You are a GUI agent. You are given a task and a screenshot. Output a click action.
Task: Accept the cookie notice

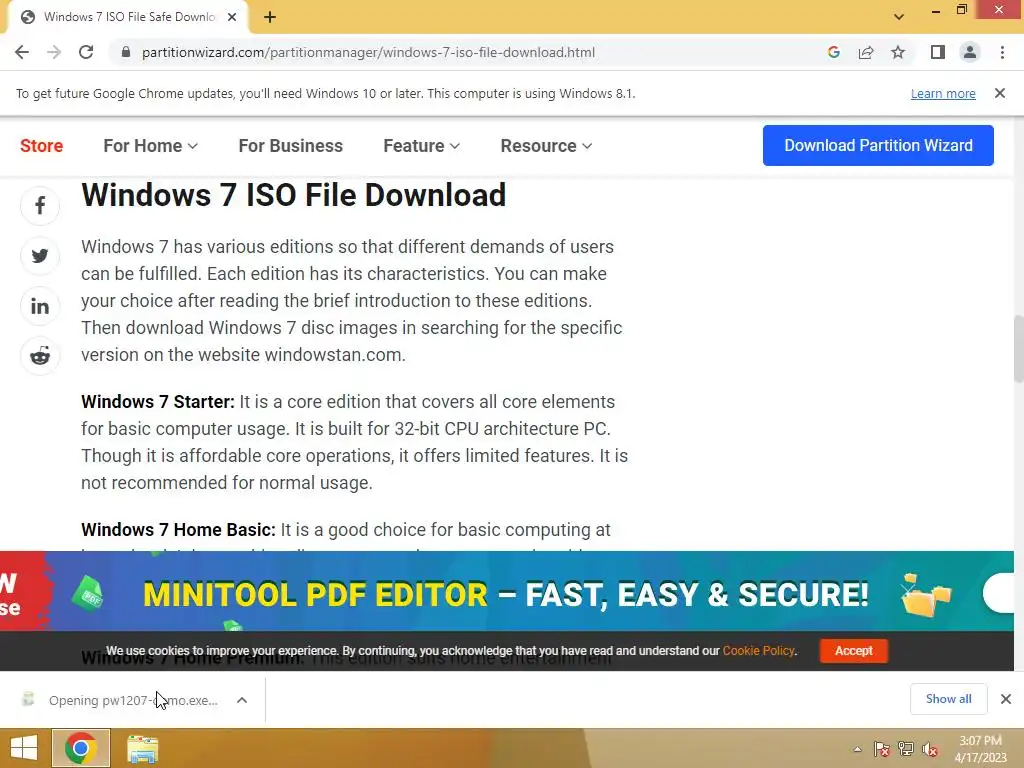853,651
